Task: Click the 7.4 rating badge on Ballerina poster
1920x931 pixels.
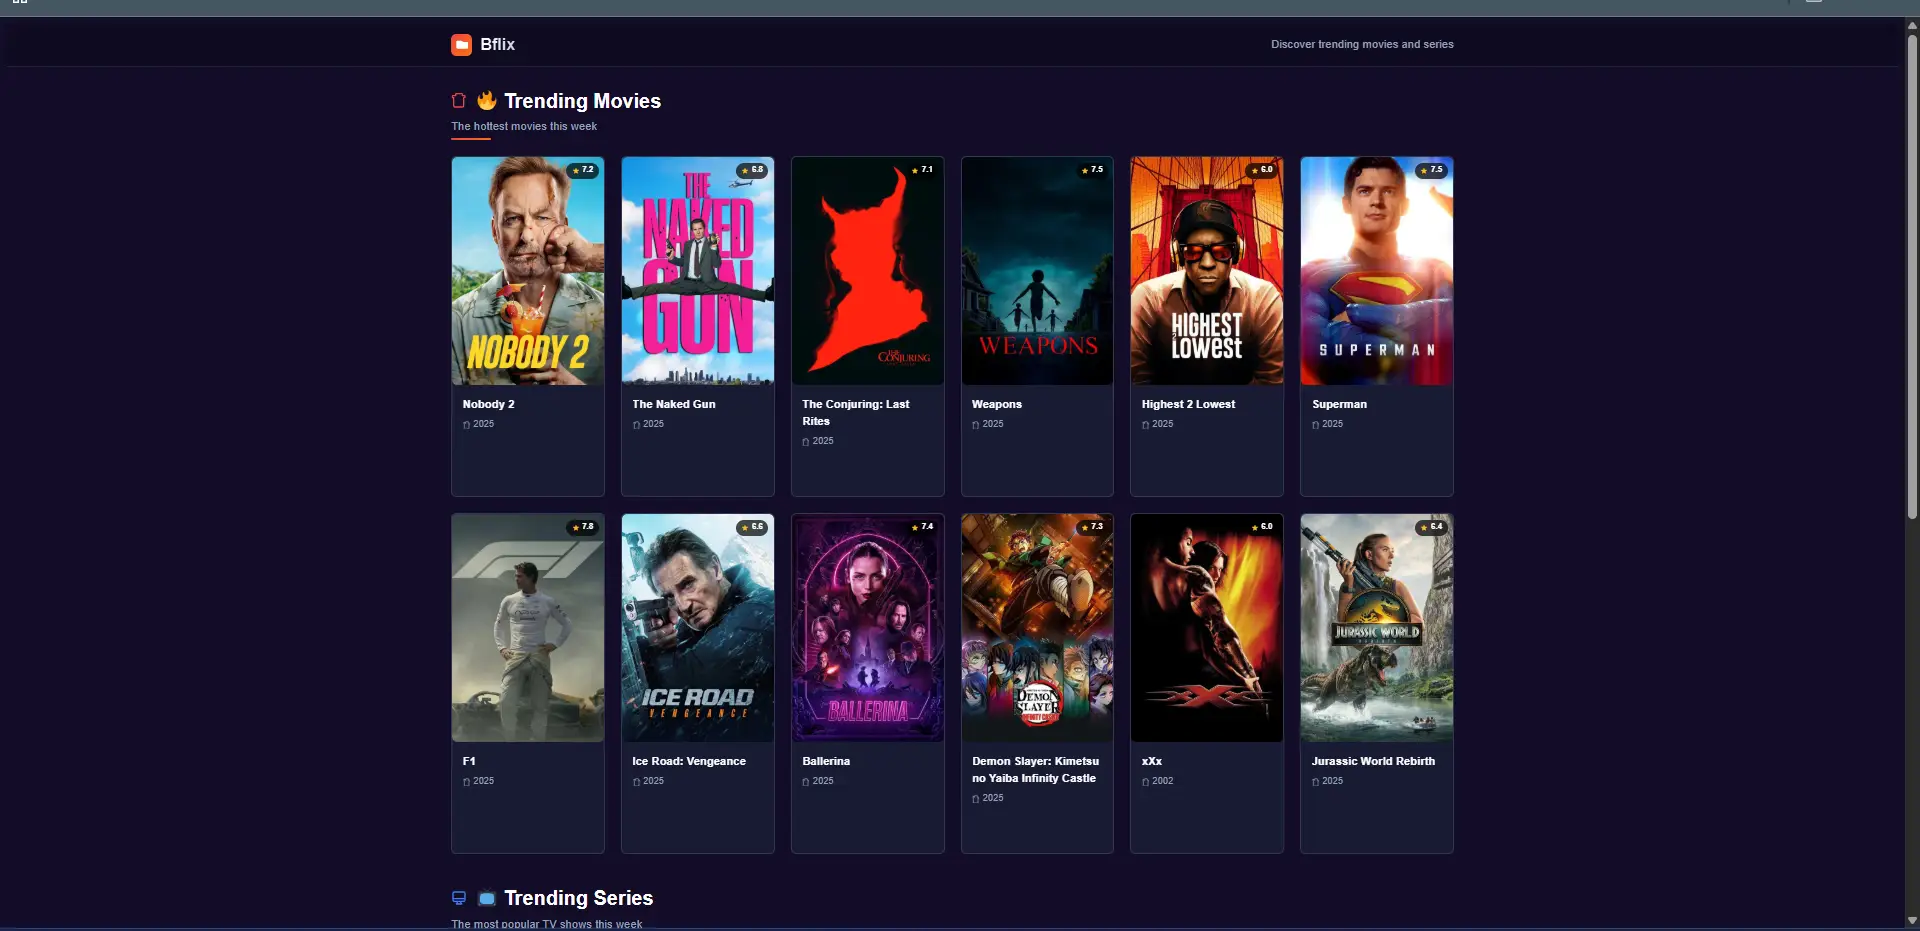Action: 922,527
